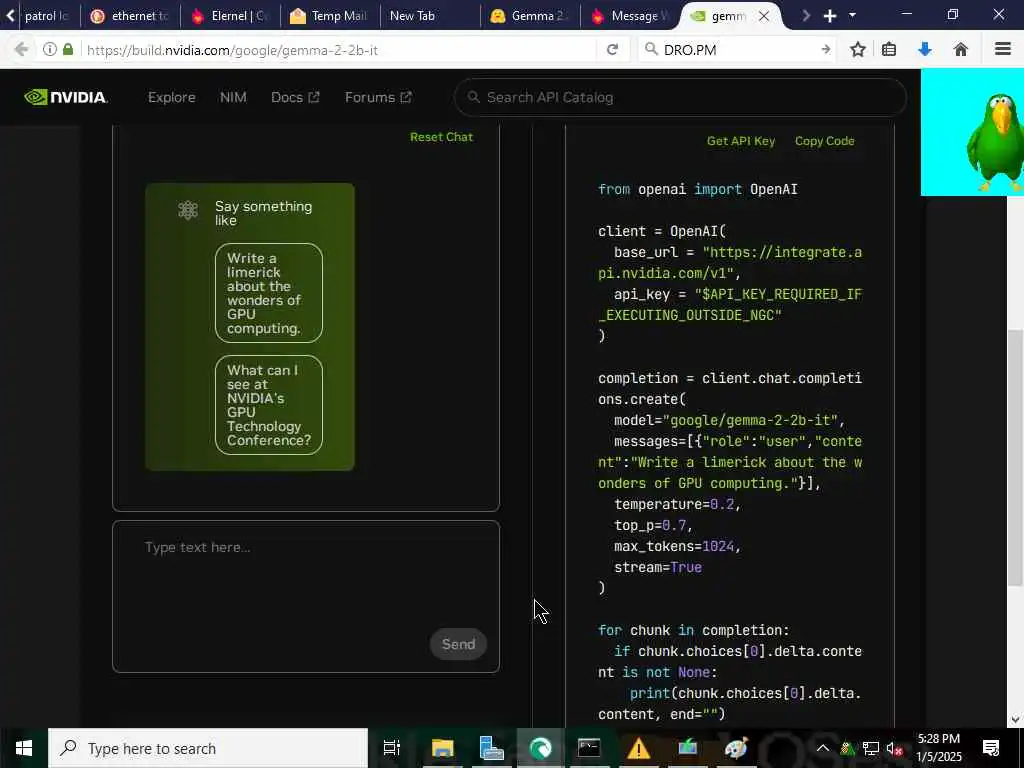Open the notification center icon
The width and height of the screenshot is (1024, 768).
(991, 748)
